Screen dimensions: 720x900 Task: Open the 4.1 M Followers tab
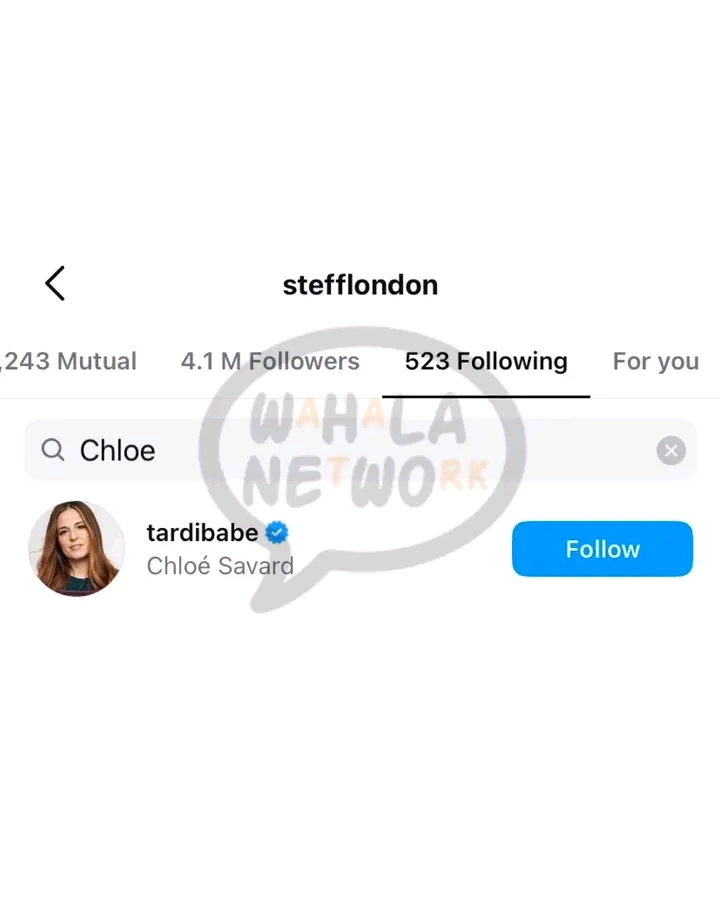pyautogui.click(x=270, y=362)
